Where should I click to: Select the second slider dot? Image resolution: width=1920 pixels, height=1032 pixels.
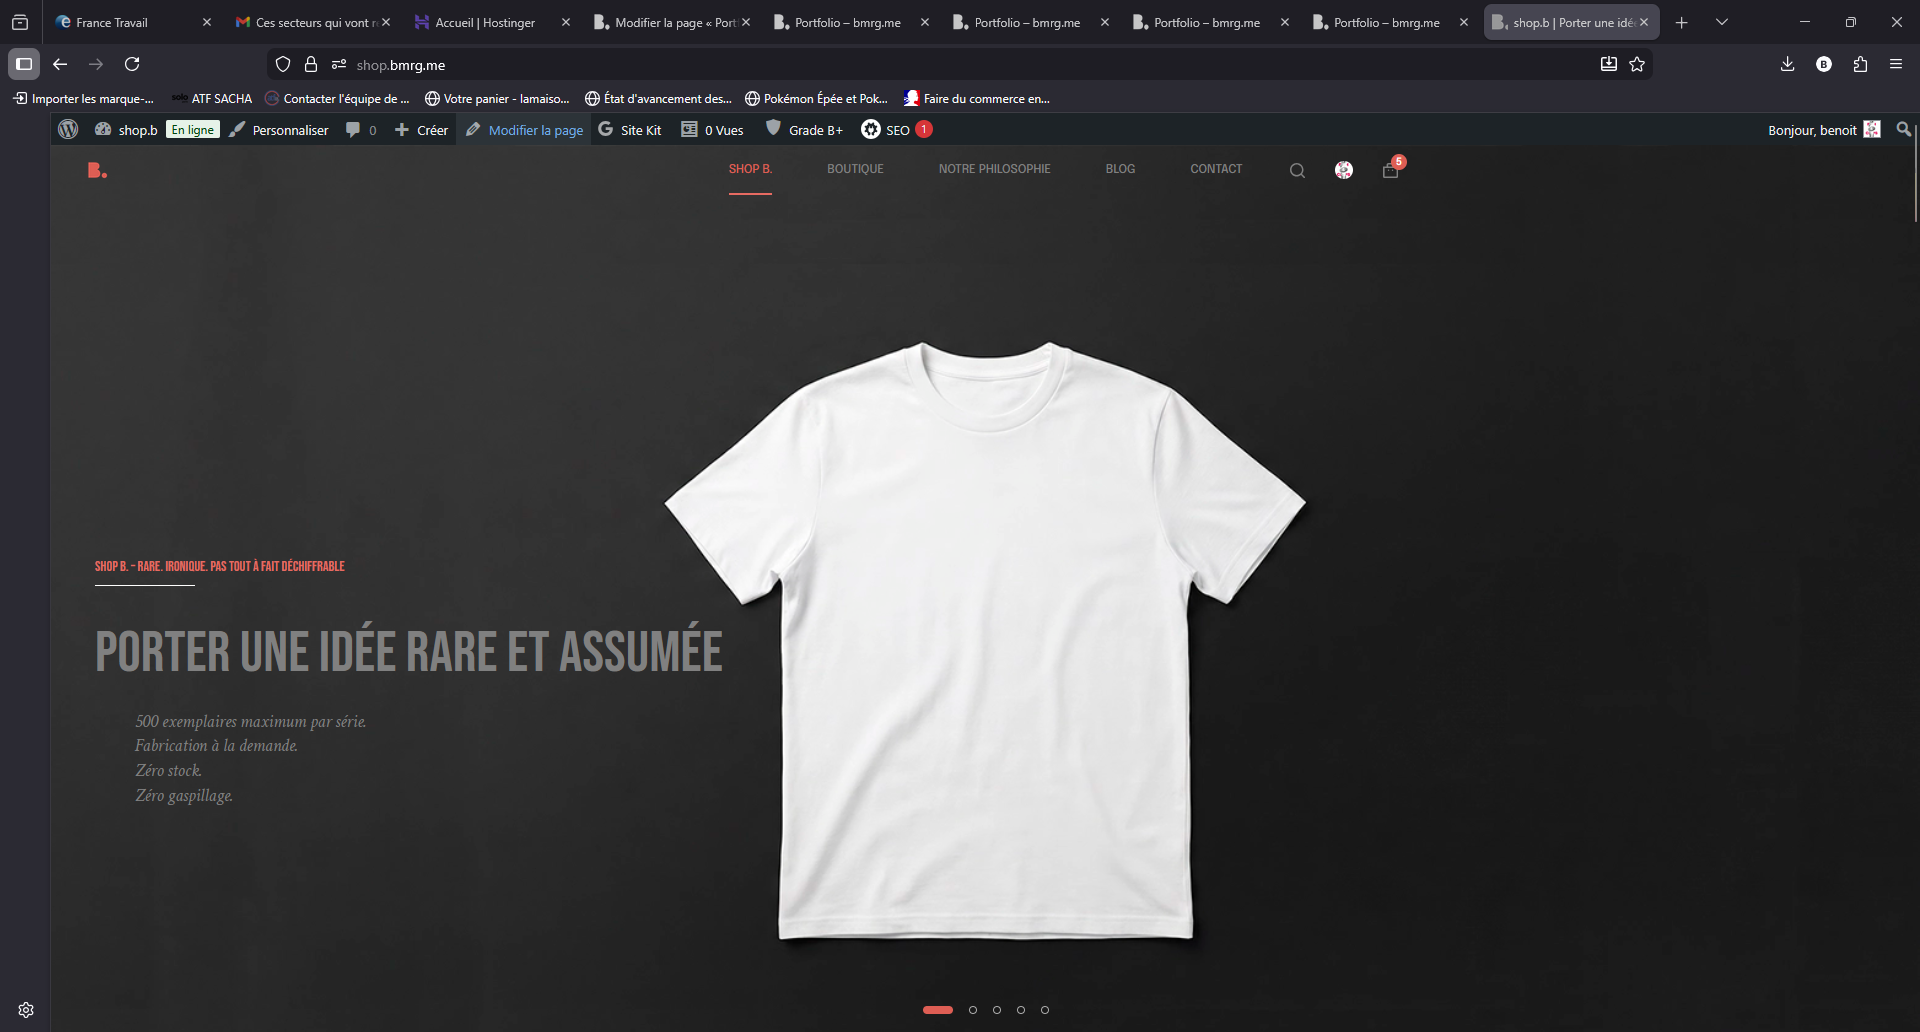(973, 1010)
